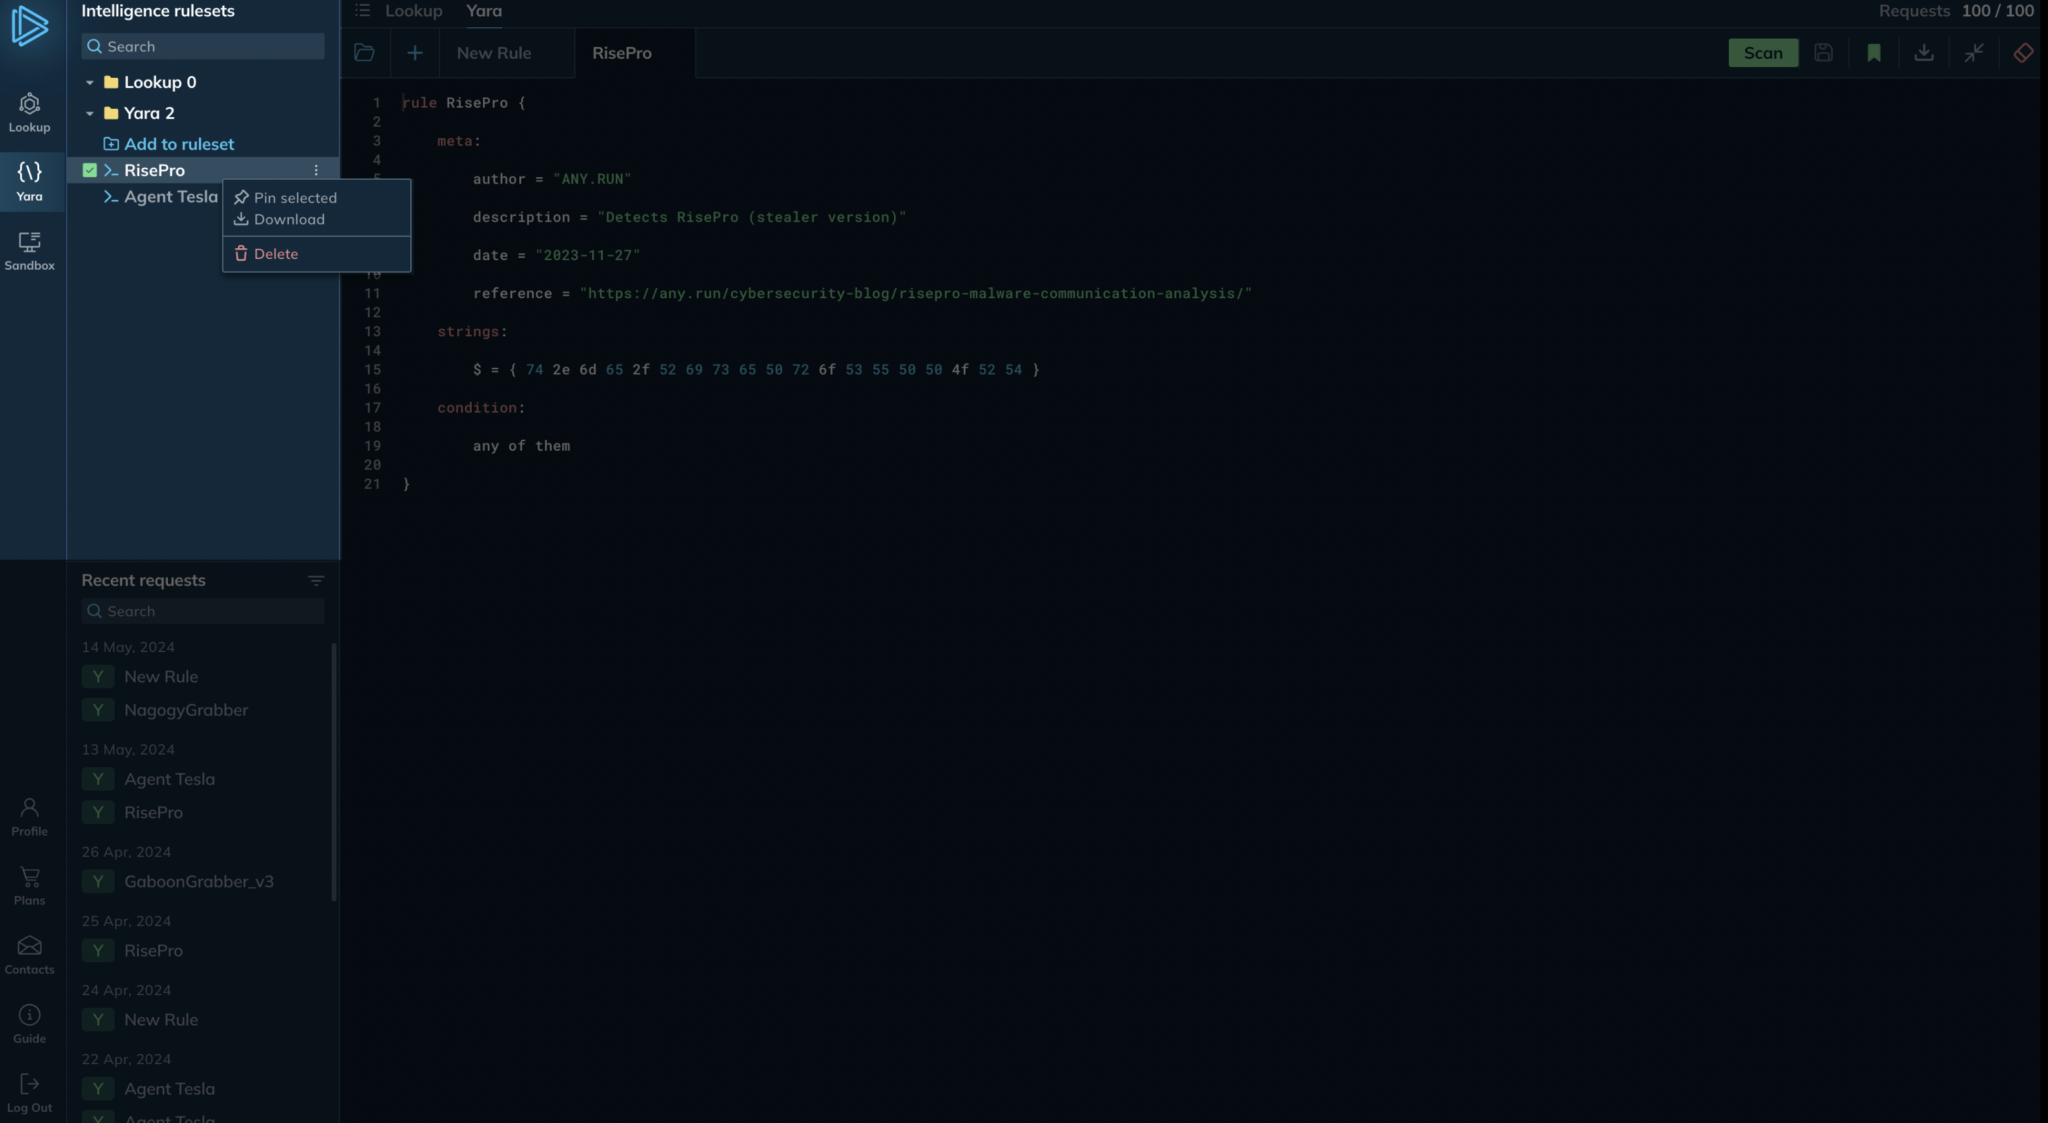Toggle the RisePro rule checkbox
The image size is (2048, 1123).
91,170
